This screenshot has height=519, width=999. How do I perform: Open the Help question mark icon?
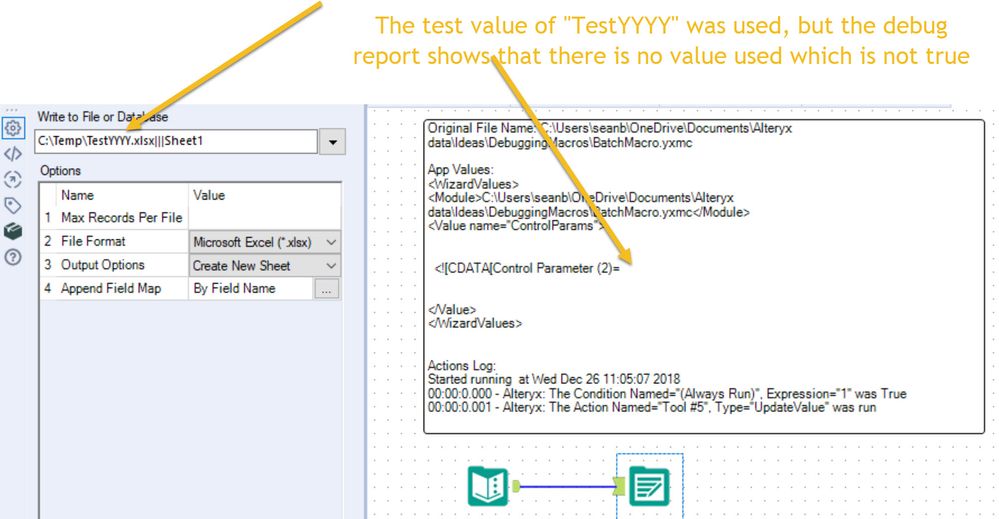point(13,257)
